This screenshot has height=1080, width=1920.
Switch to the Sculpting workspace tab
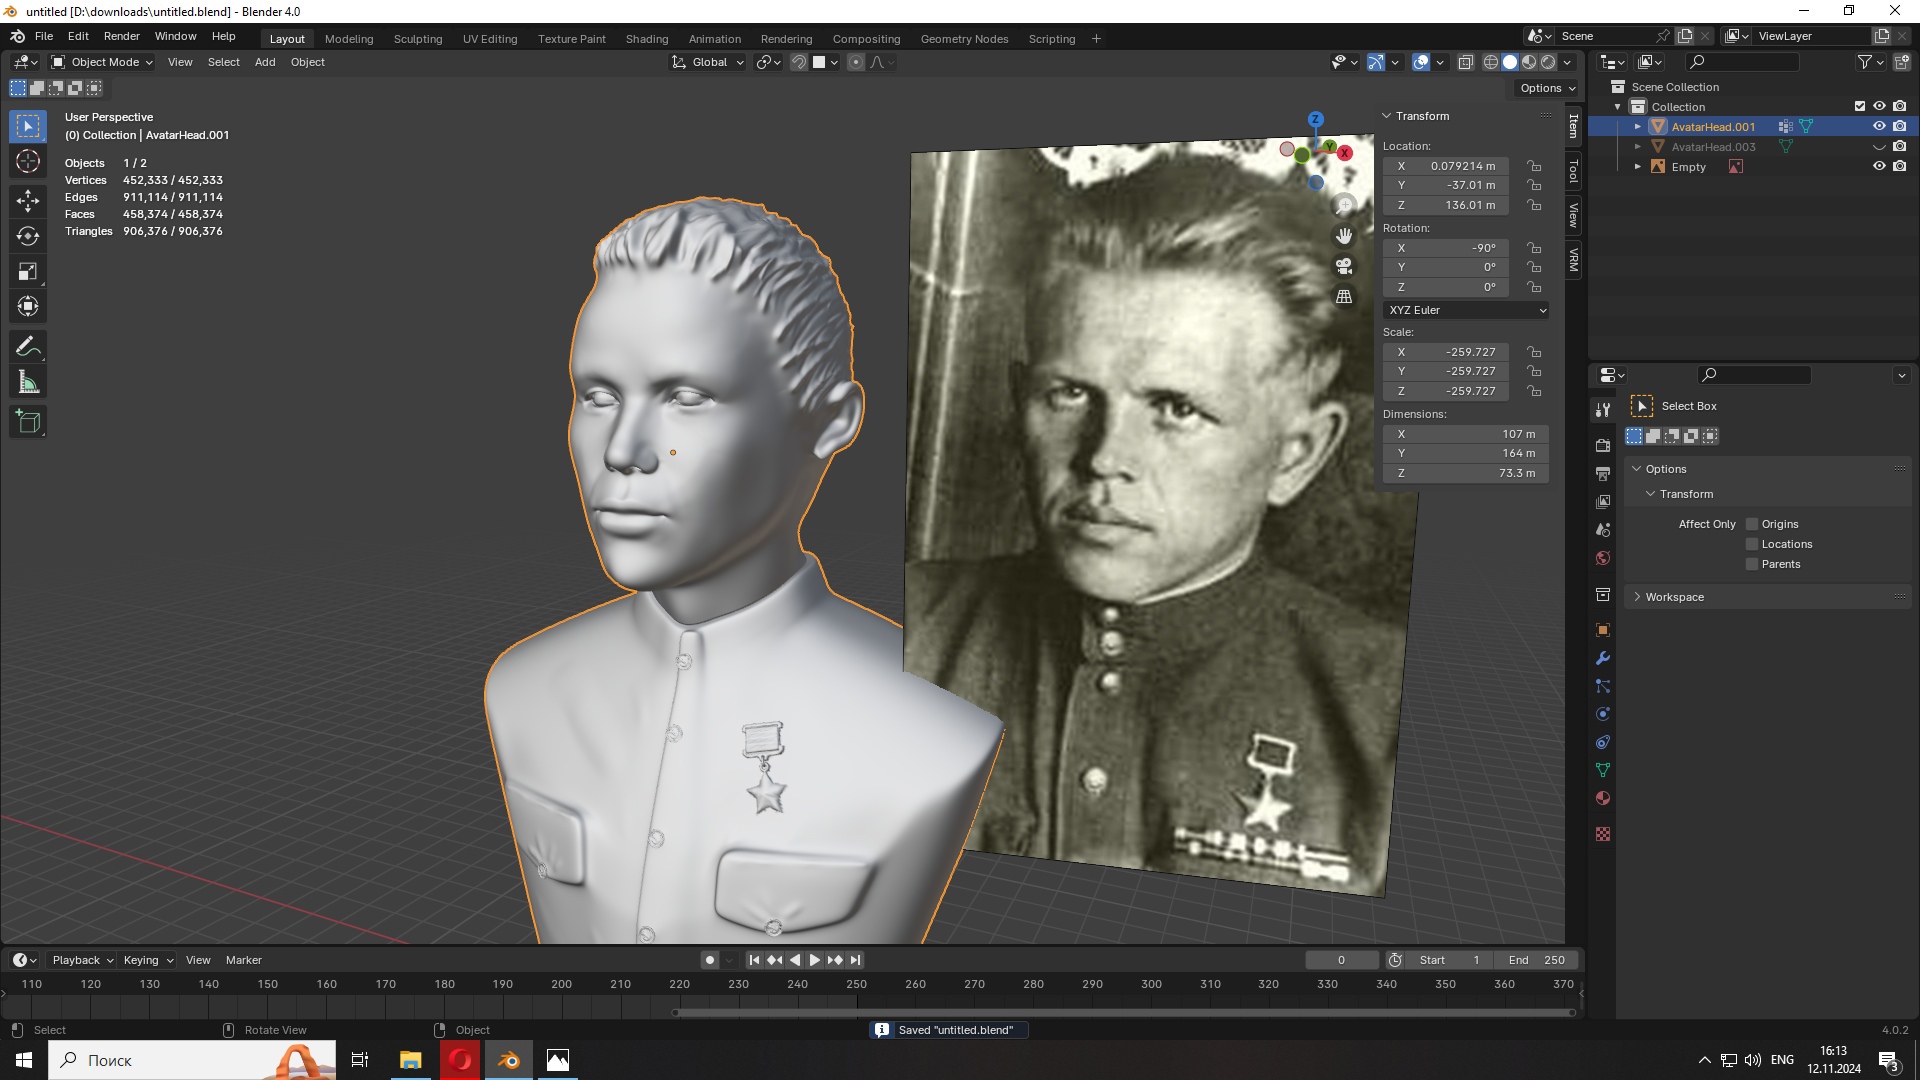click(417, 39)
